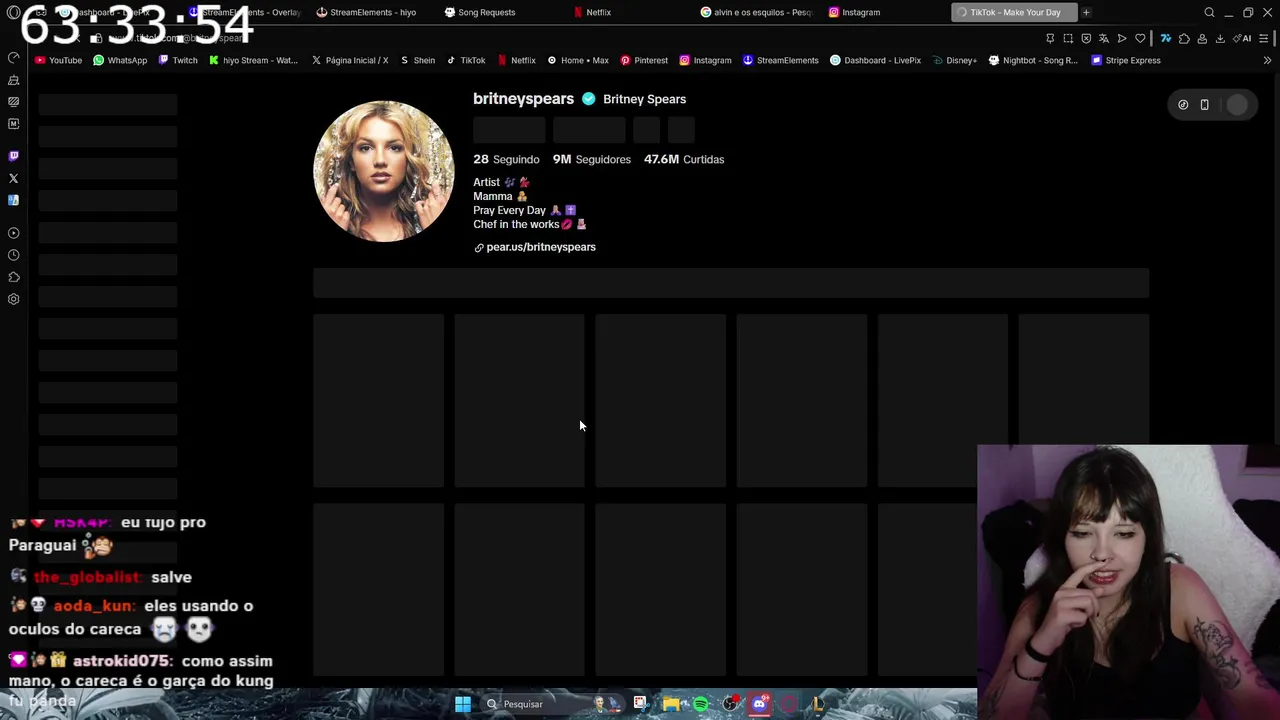The height and width of the screenshot is (720, 1280).
Task: Click the 47.6M Curtidas count
Action: tap(684, 159)
